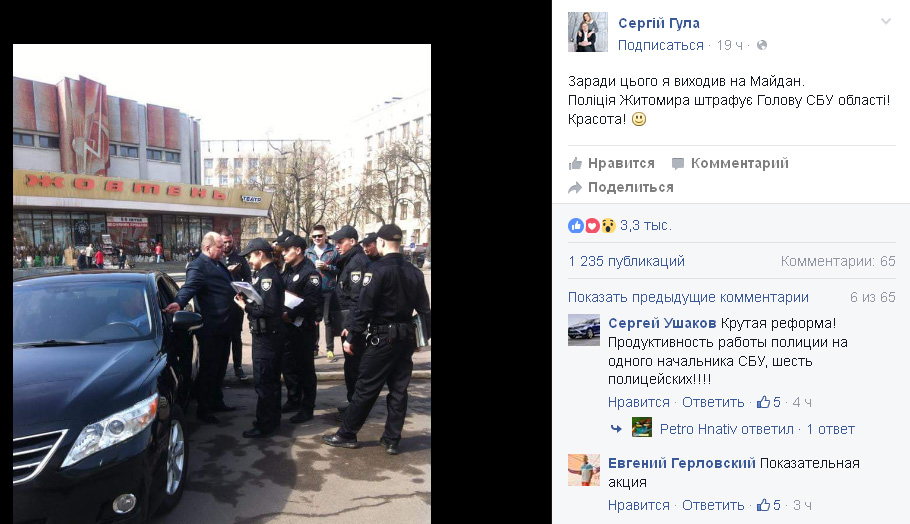Click the reply arrow icon before Petro Hnativ
This screenshot has width=910, height=524.
pos(616,429)
